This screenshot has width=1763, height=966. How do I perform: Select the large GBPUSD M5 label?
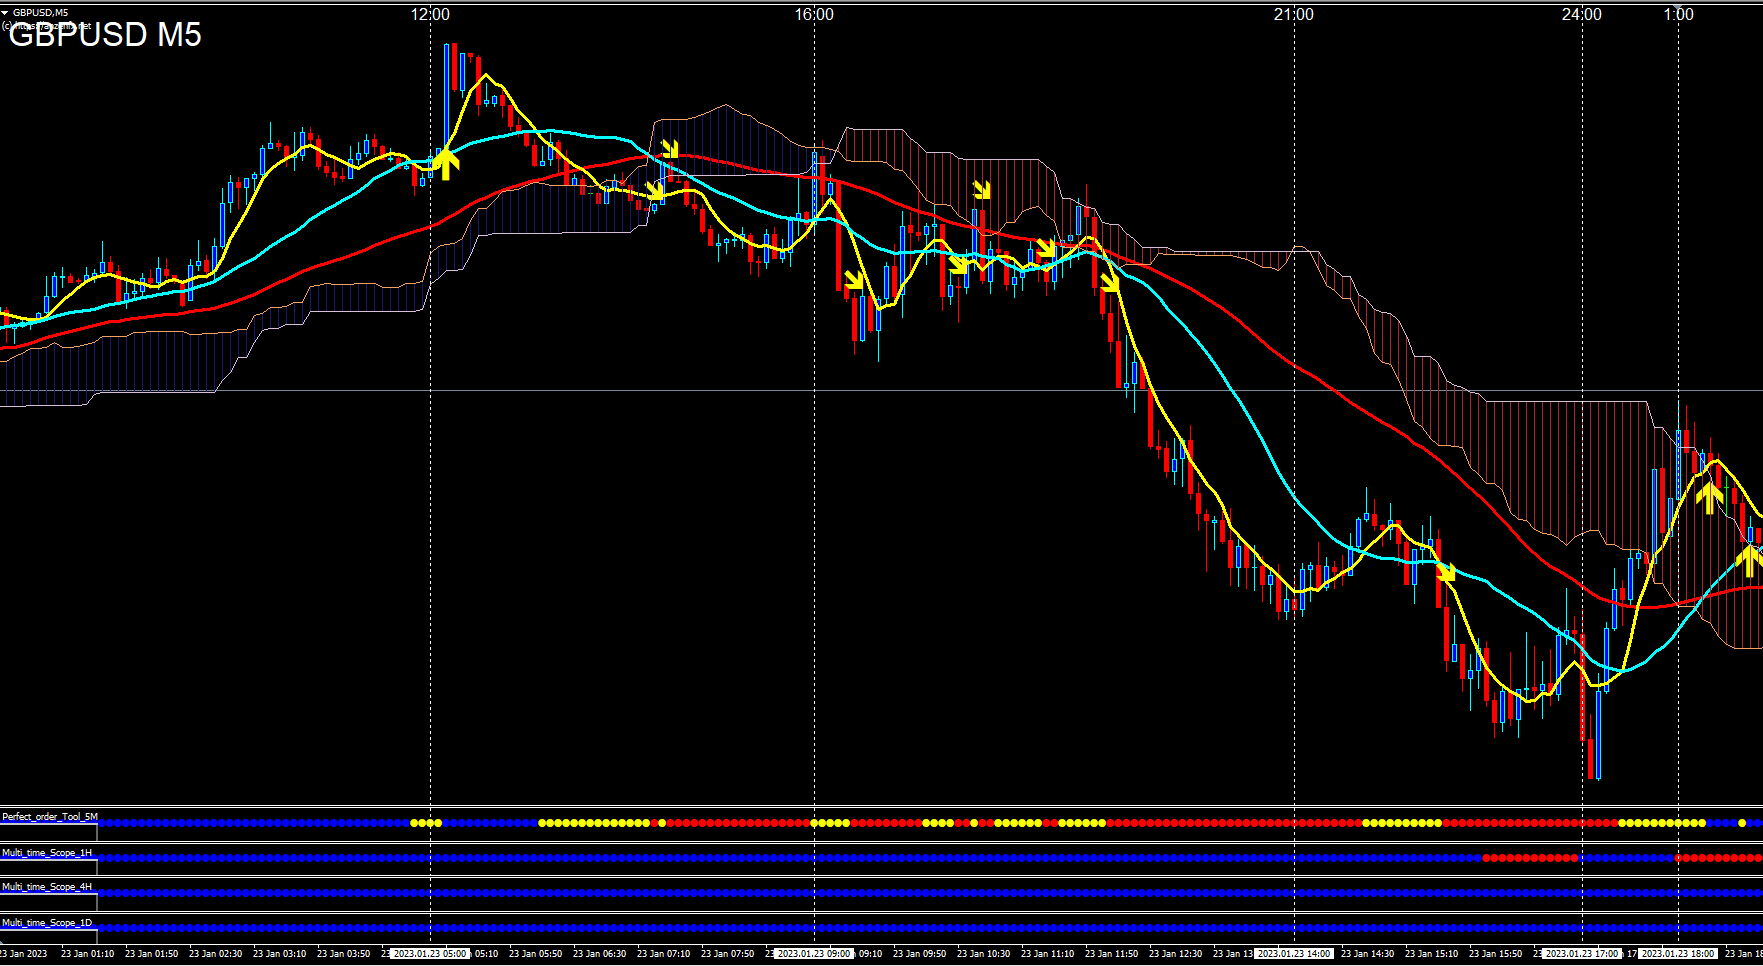(105, 35)
